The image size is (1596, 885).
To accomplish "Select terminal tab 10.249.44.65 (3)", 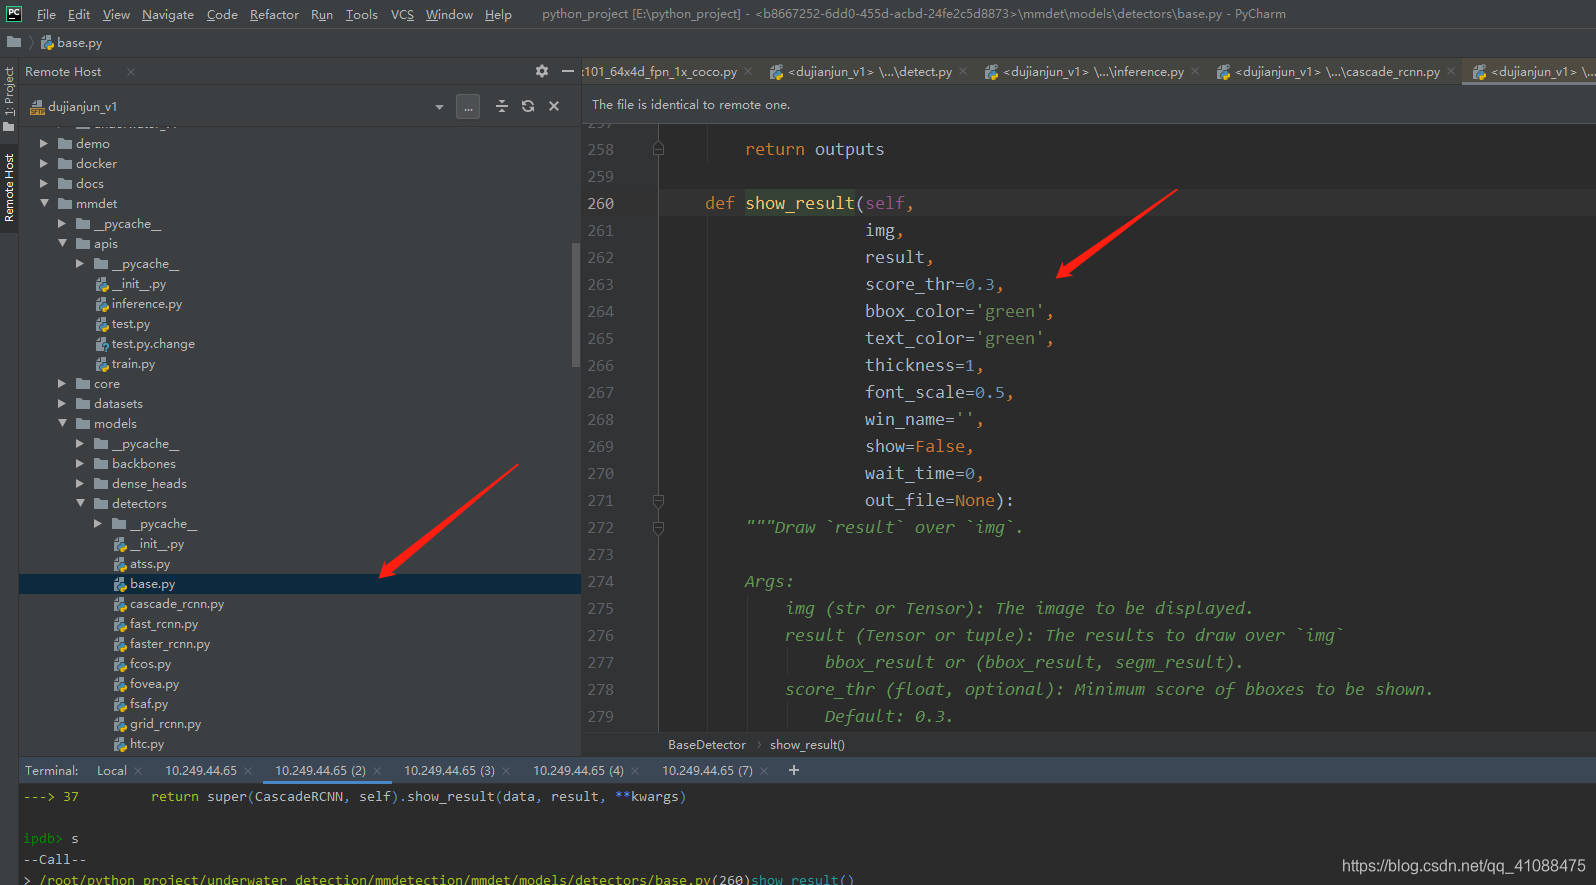I will click(x=449, y=771).
